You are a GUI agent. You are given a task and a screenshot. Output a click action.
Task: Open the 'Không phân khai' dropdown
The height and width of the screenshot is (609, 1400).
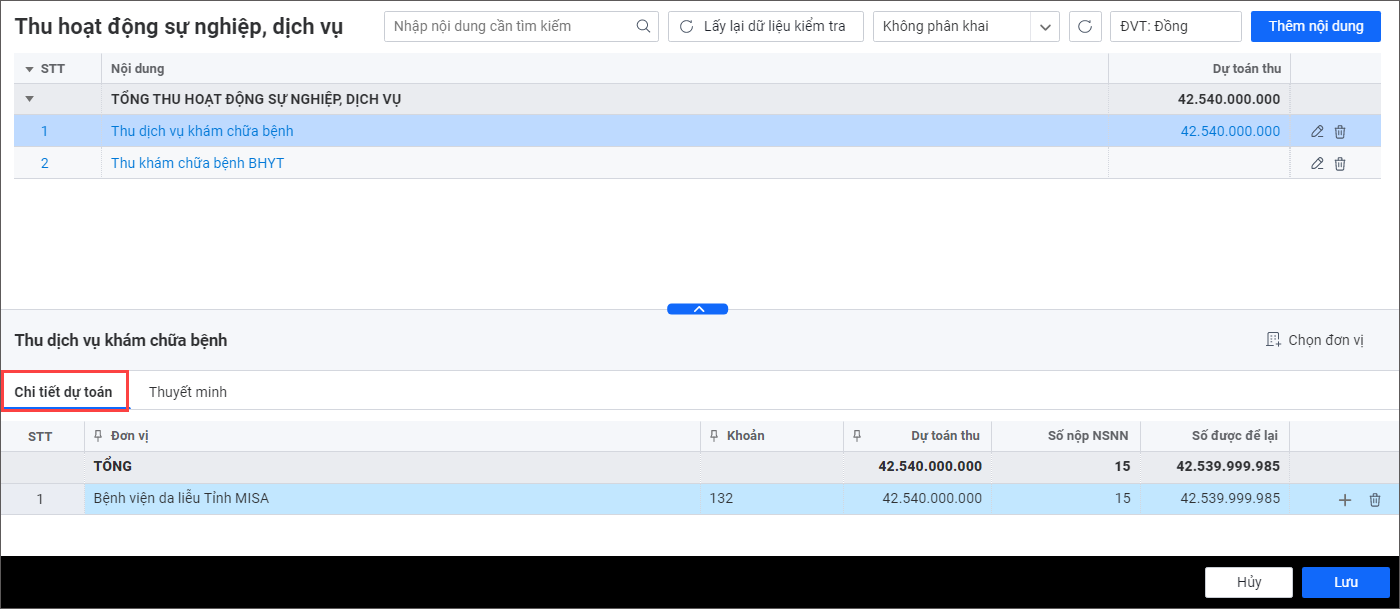1045,27
